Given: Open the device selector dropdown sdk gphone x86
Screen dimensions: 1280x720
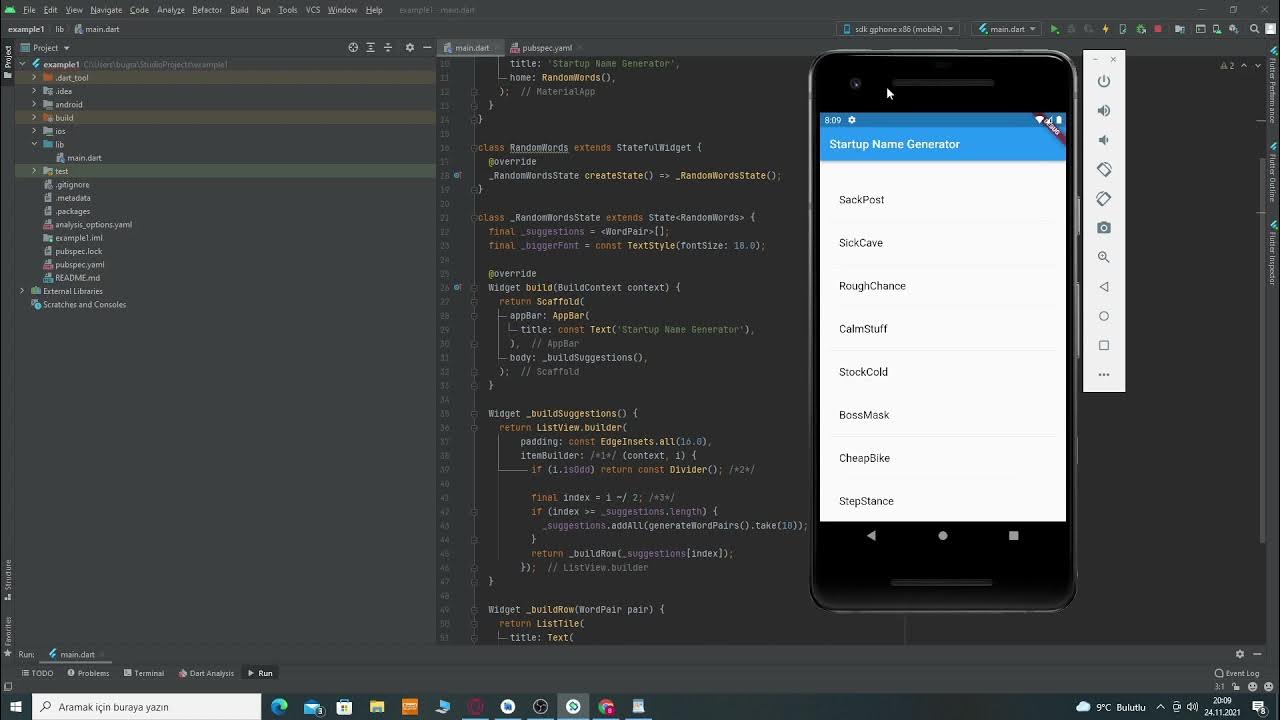Looking at the screenshot, I should click(x=899, y=29).
